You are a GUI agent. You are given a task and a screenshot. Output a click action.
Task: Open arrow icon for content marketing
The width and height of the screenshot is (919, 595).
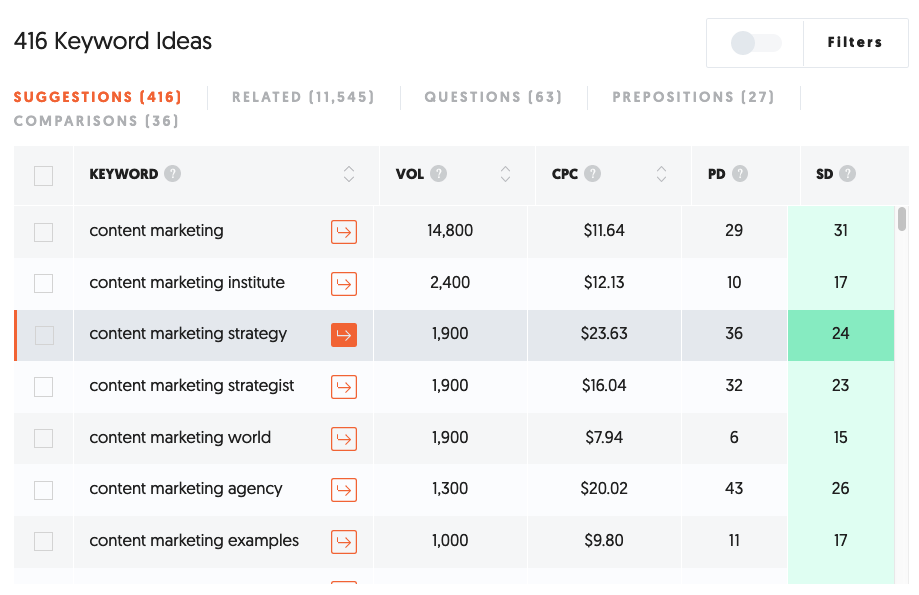pyautogui.click(x=344, y=232)
